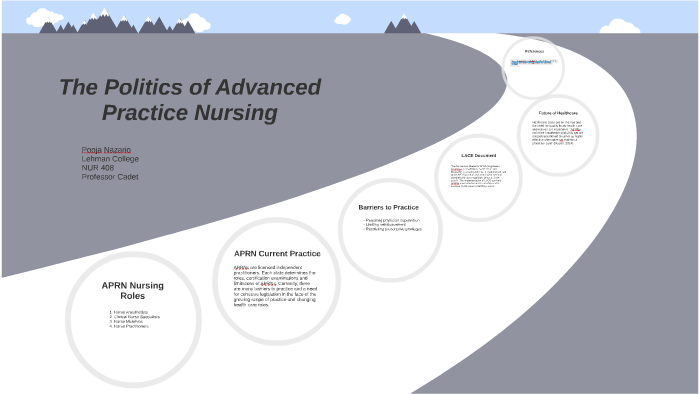Open the 'APRN Nursing Roles' topic heading
Screen dimensions: 700x394
133,290
